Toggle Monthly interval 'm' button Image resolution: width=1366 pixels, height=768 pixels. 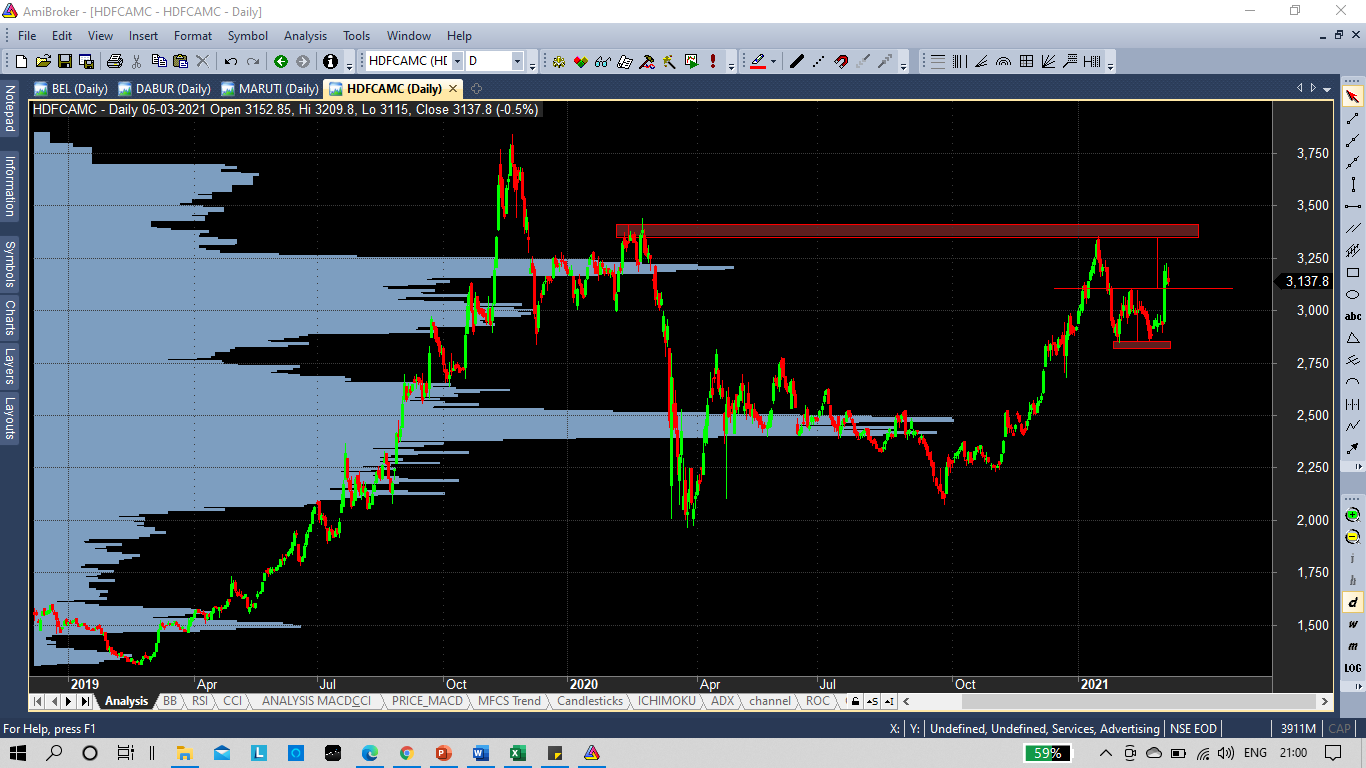1352,646
